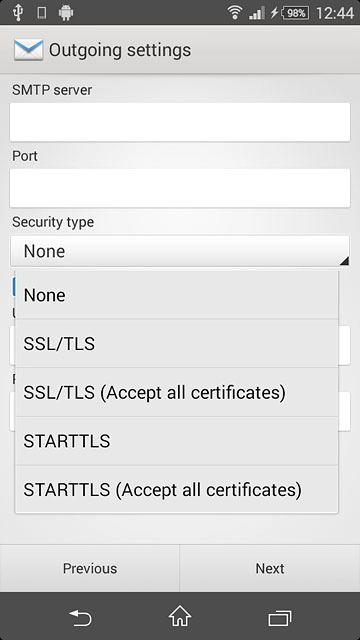The image size is (360, 640).
Task: Choose the SSL/TLS option
Action: click(x=176, y=344)
